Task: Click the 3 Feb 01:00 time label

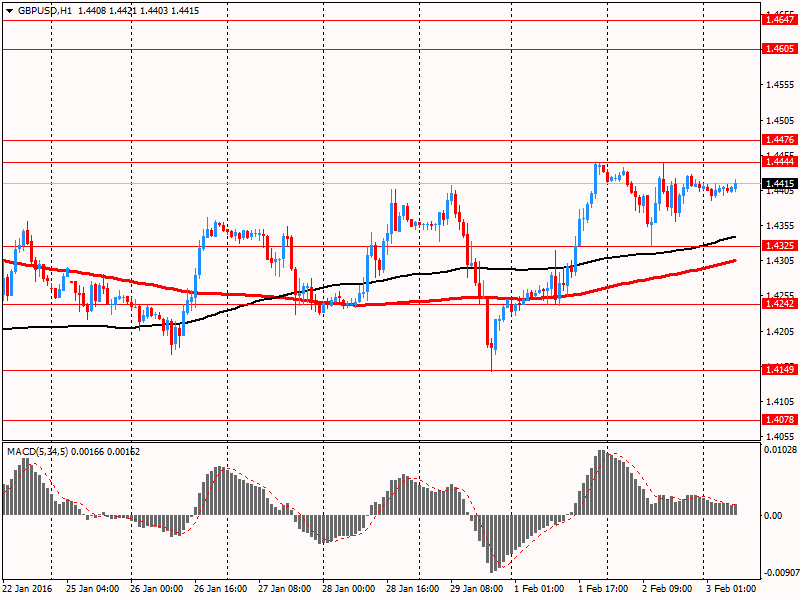Action: coord(731,588)
